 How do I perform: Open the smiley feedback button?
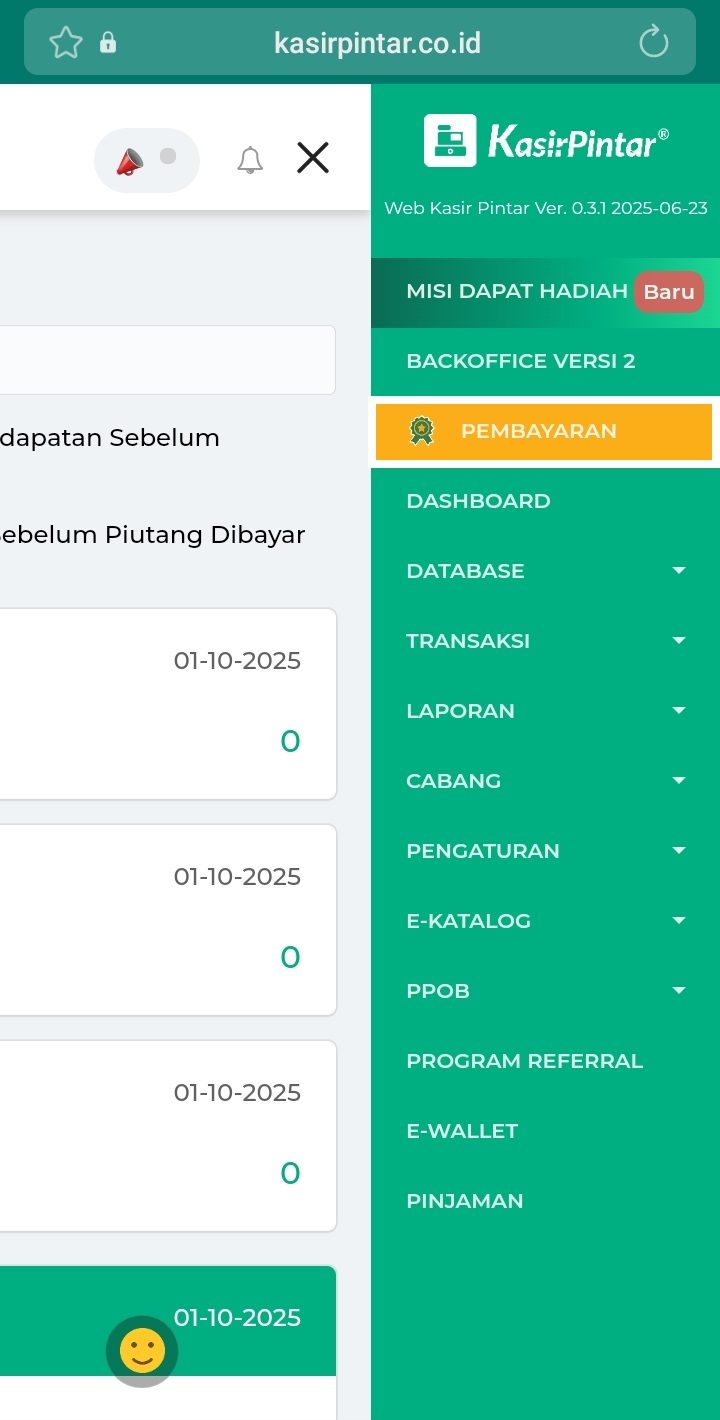click(x=142, y=1352)
